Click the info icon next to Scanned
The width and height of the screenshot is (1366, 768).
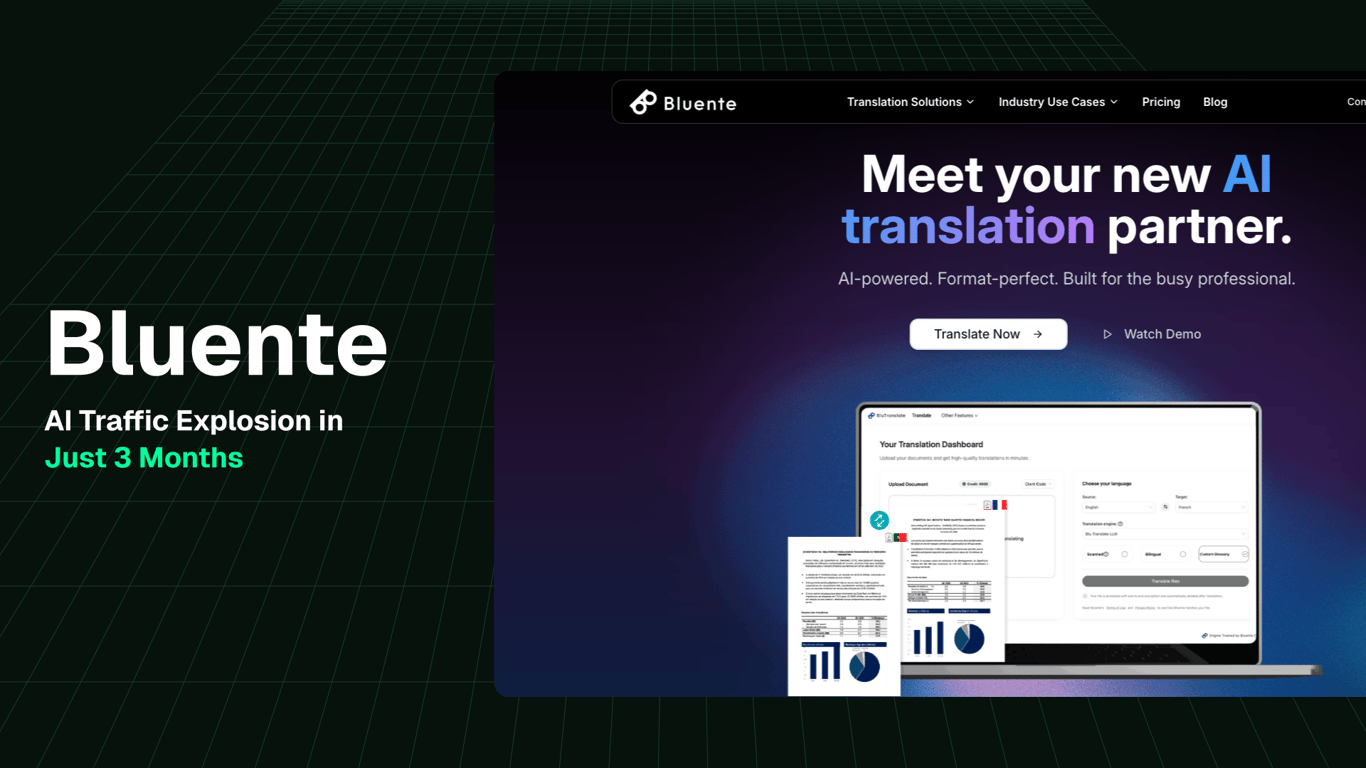click(1106, 554)
